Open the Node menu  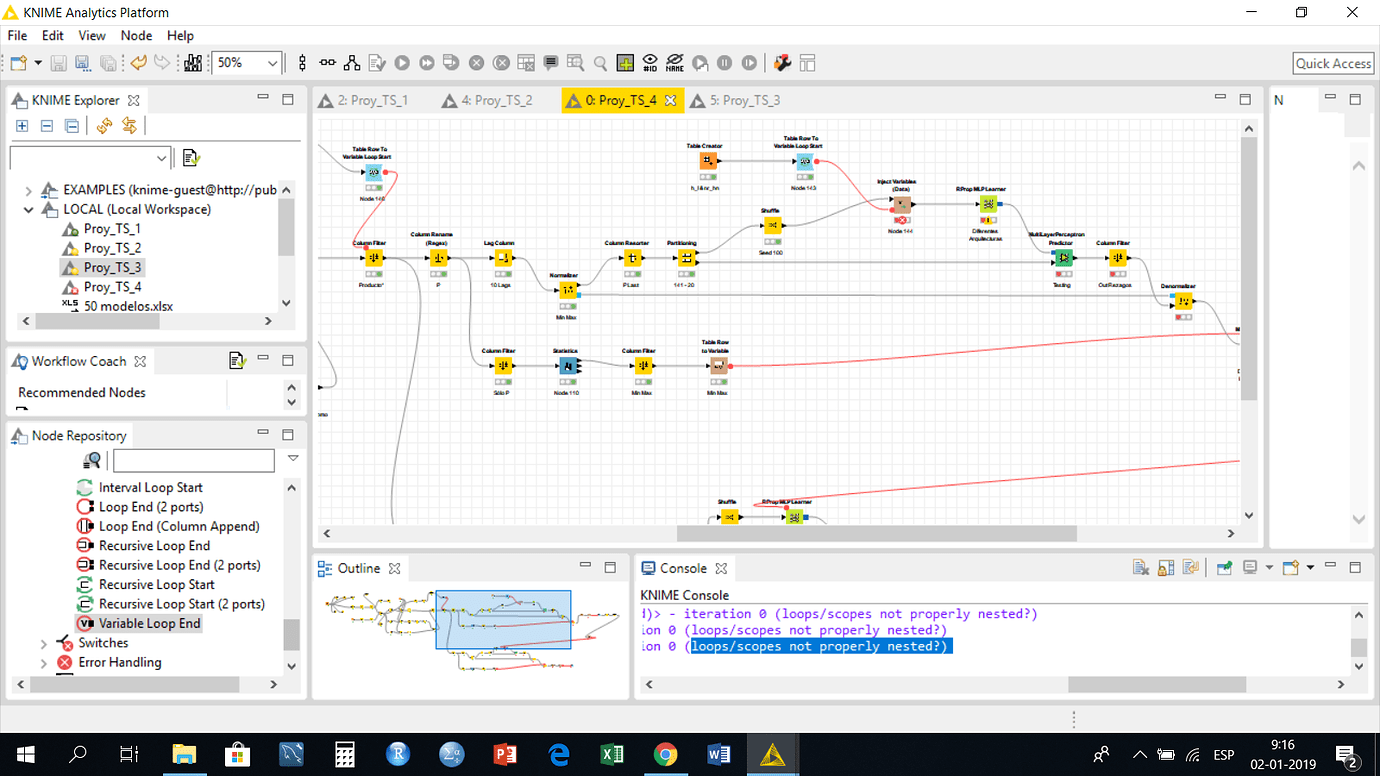coord(136,35)
